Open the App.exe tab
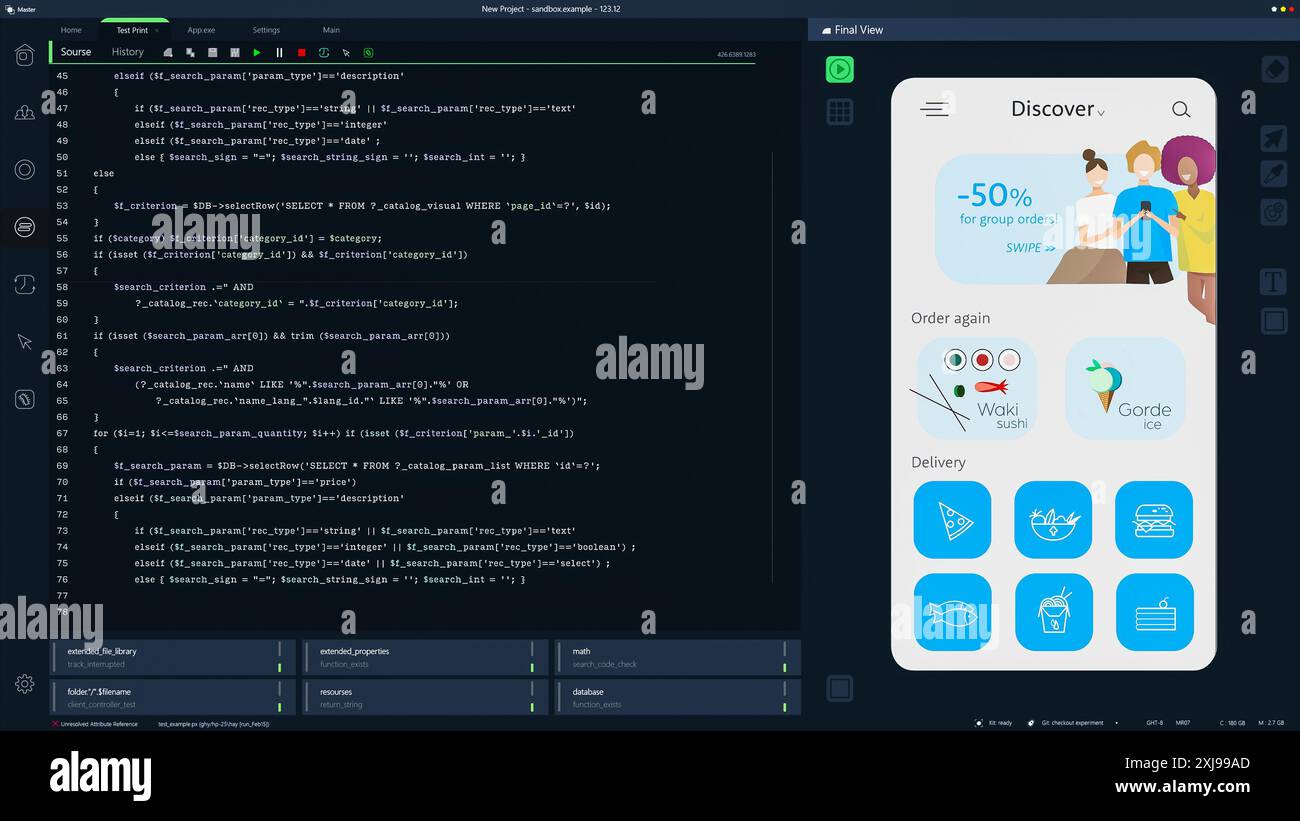Screen dimensions: 1300x821 (201, 30)
